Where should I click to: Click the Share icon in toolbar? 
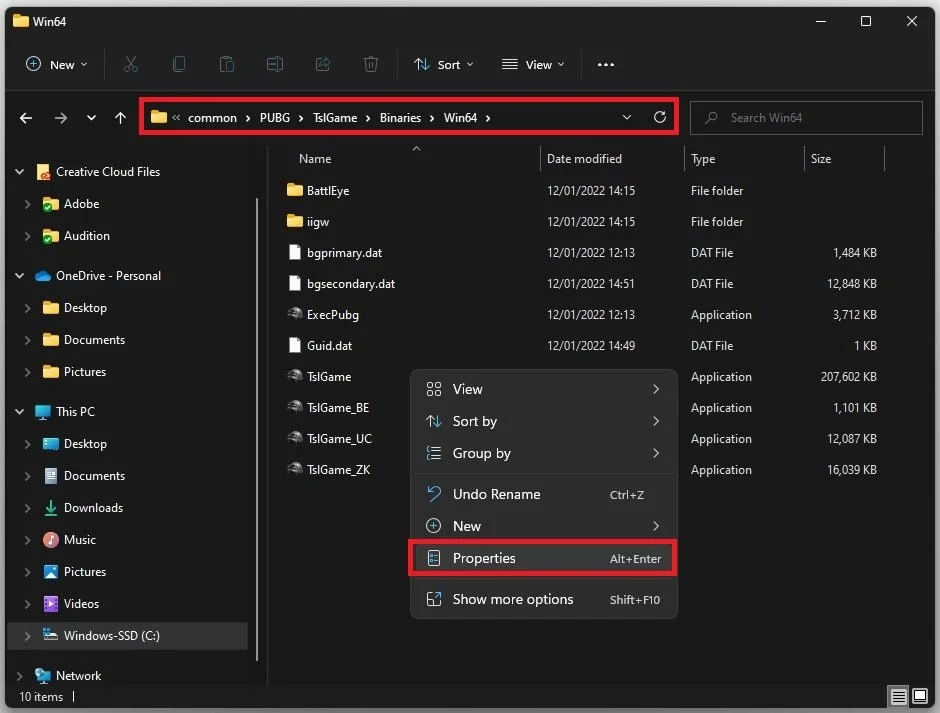323,64
